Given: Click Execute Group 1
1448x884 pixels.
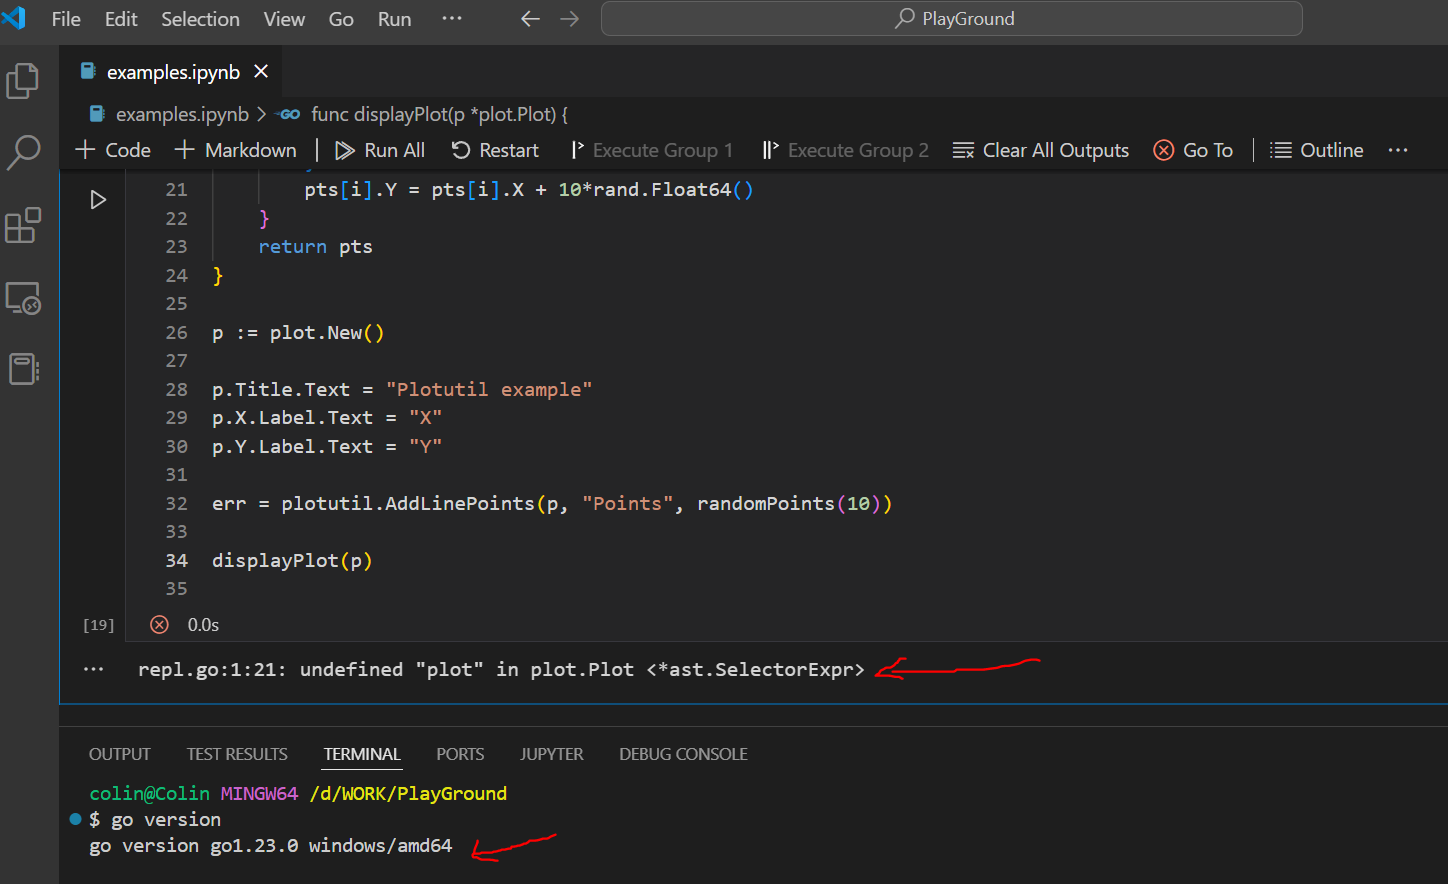Looking at the screenshot, I should 651,150.
